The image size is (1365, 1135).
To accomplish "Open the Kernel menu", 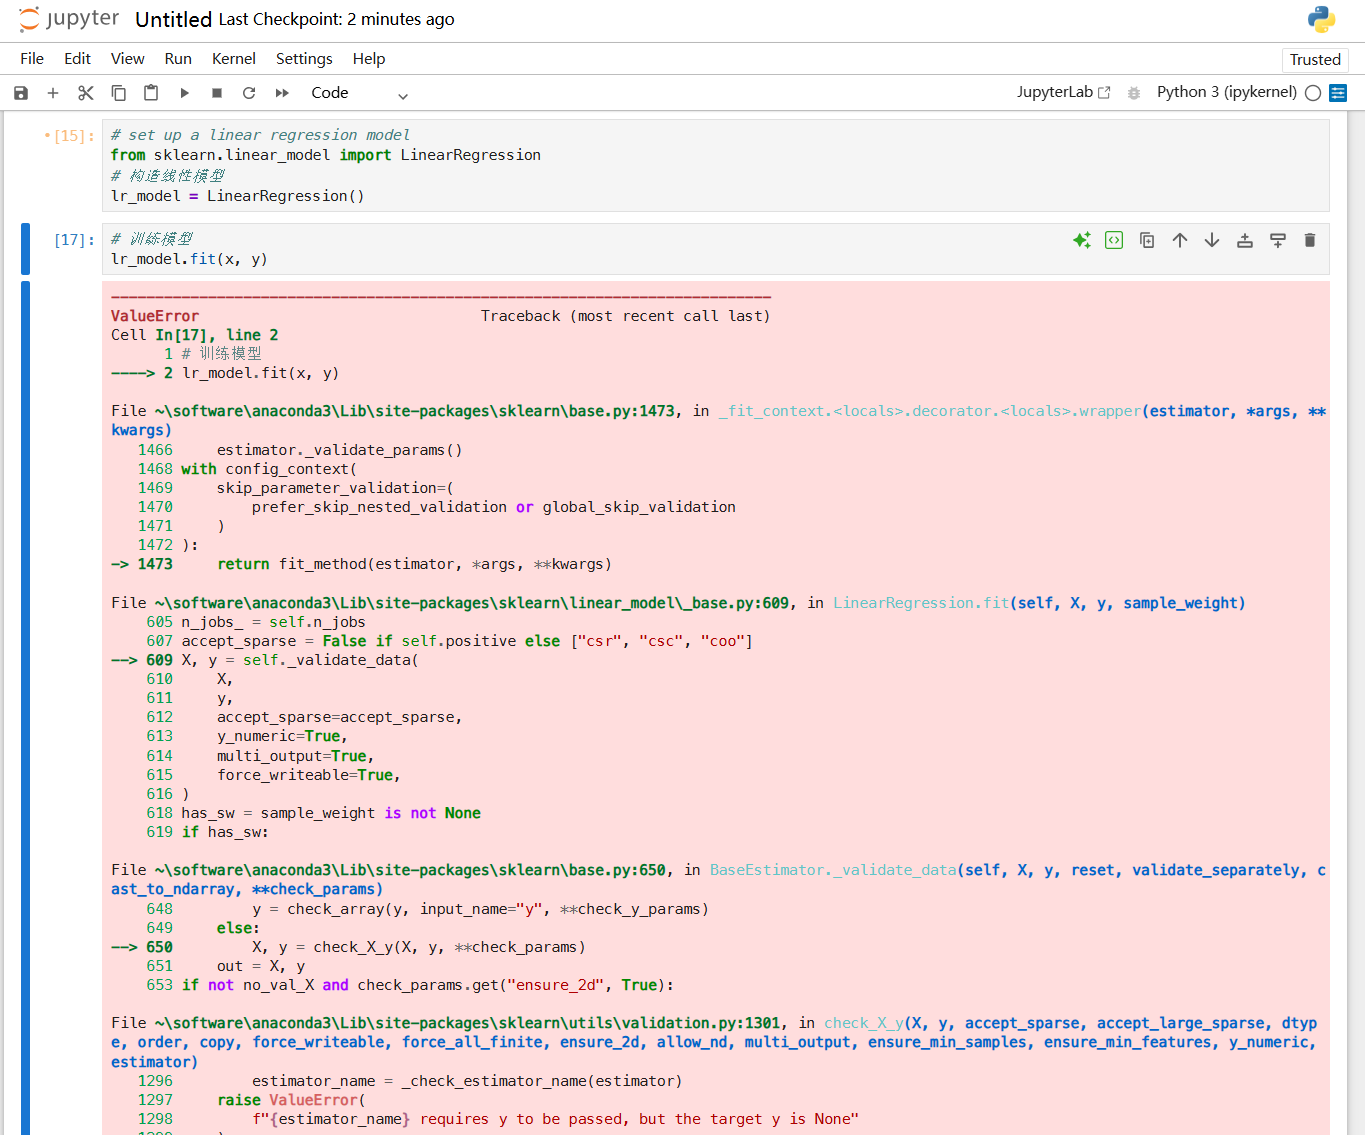I will coord(234,59).
